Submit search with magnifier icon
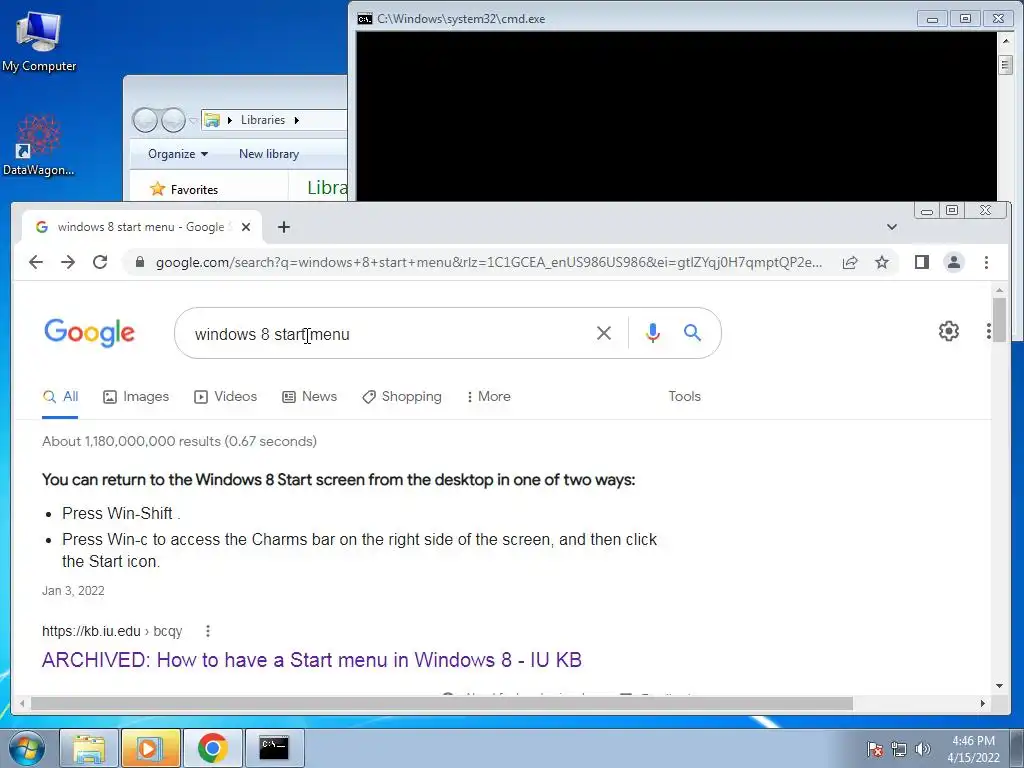This screenshot has height=768, width=1024. (x=692, y=333)
